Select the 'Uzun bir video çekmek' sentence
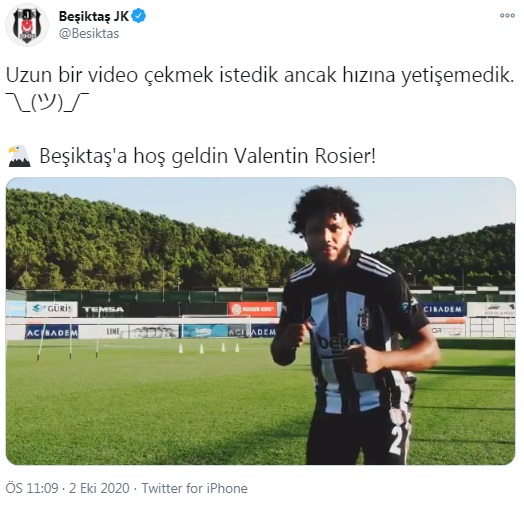Image resolution: width=524 pixels, height=506 pixels. [x=260, y=75]
